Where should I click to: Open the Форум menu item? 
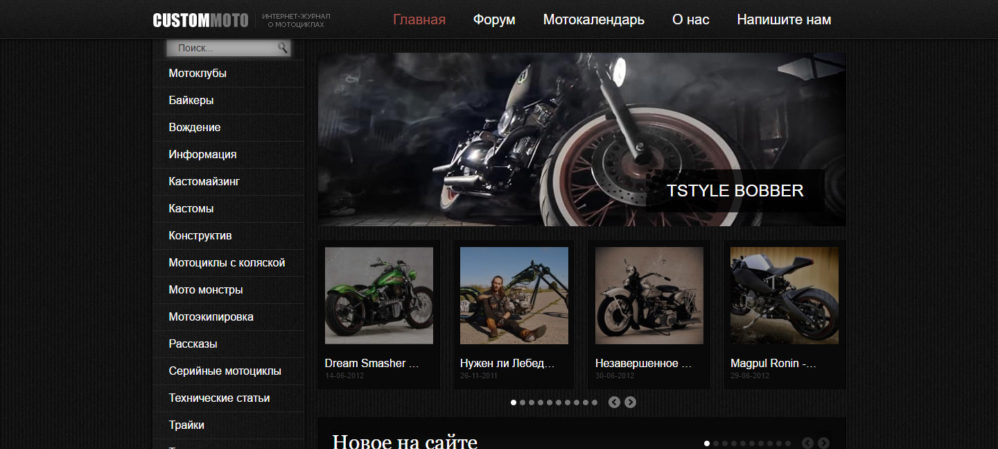[x=494, y=20]
